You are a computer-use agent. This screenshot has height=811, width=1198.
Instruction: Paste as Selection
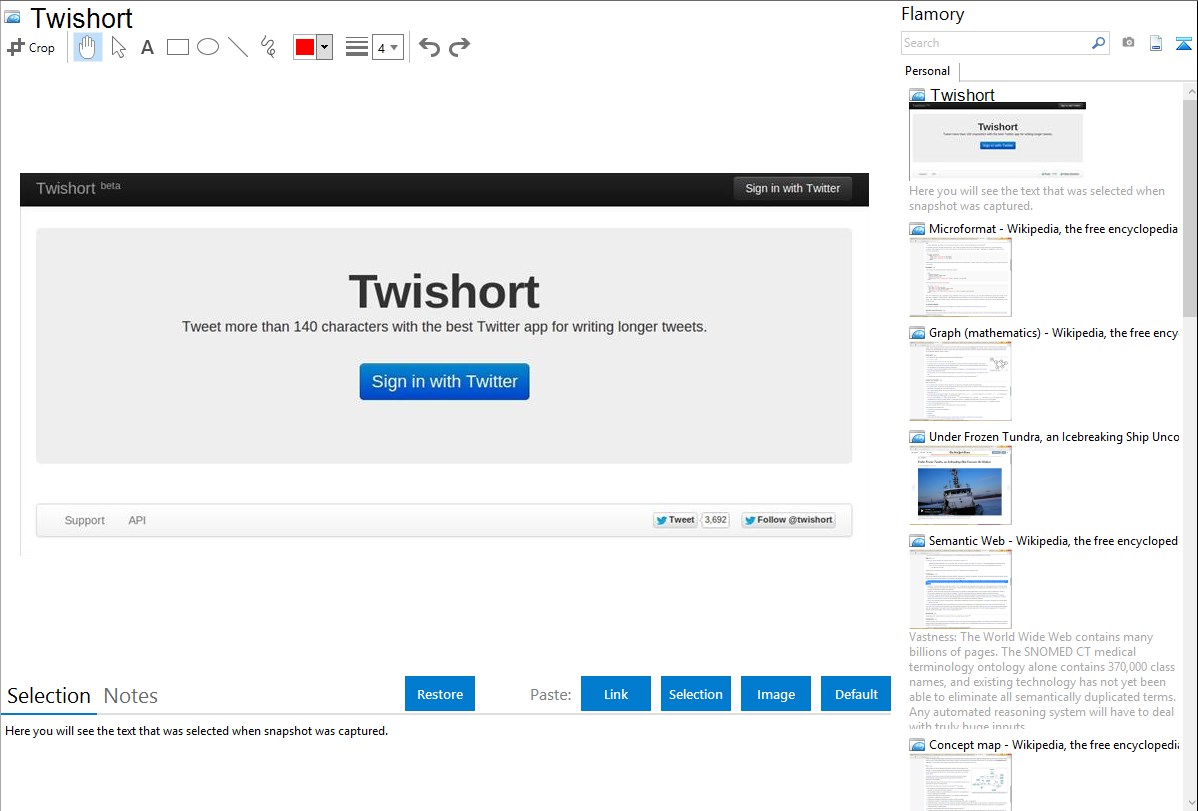pyautogui.click(x=695, y=694)
